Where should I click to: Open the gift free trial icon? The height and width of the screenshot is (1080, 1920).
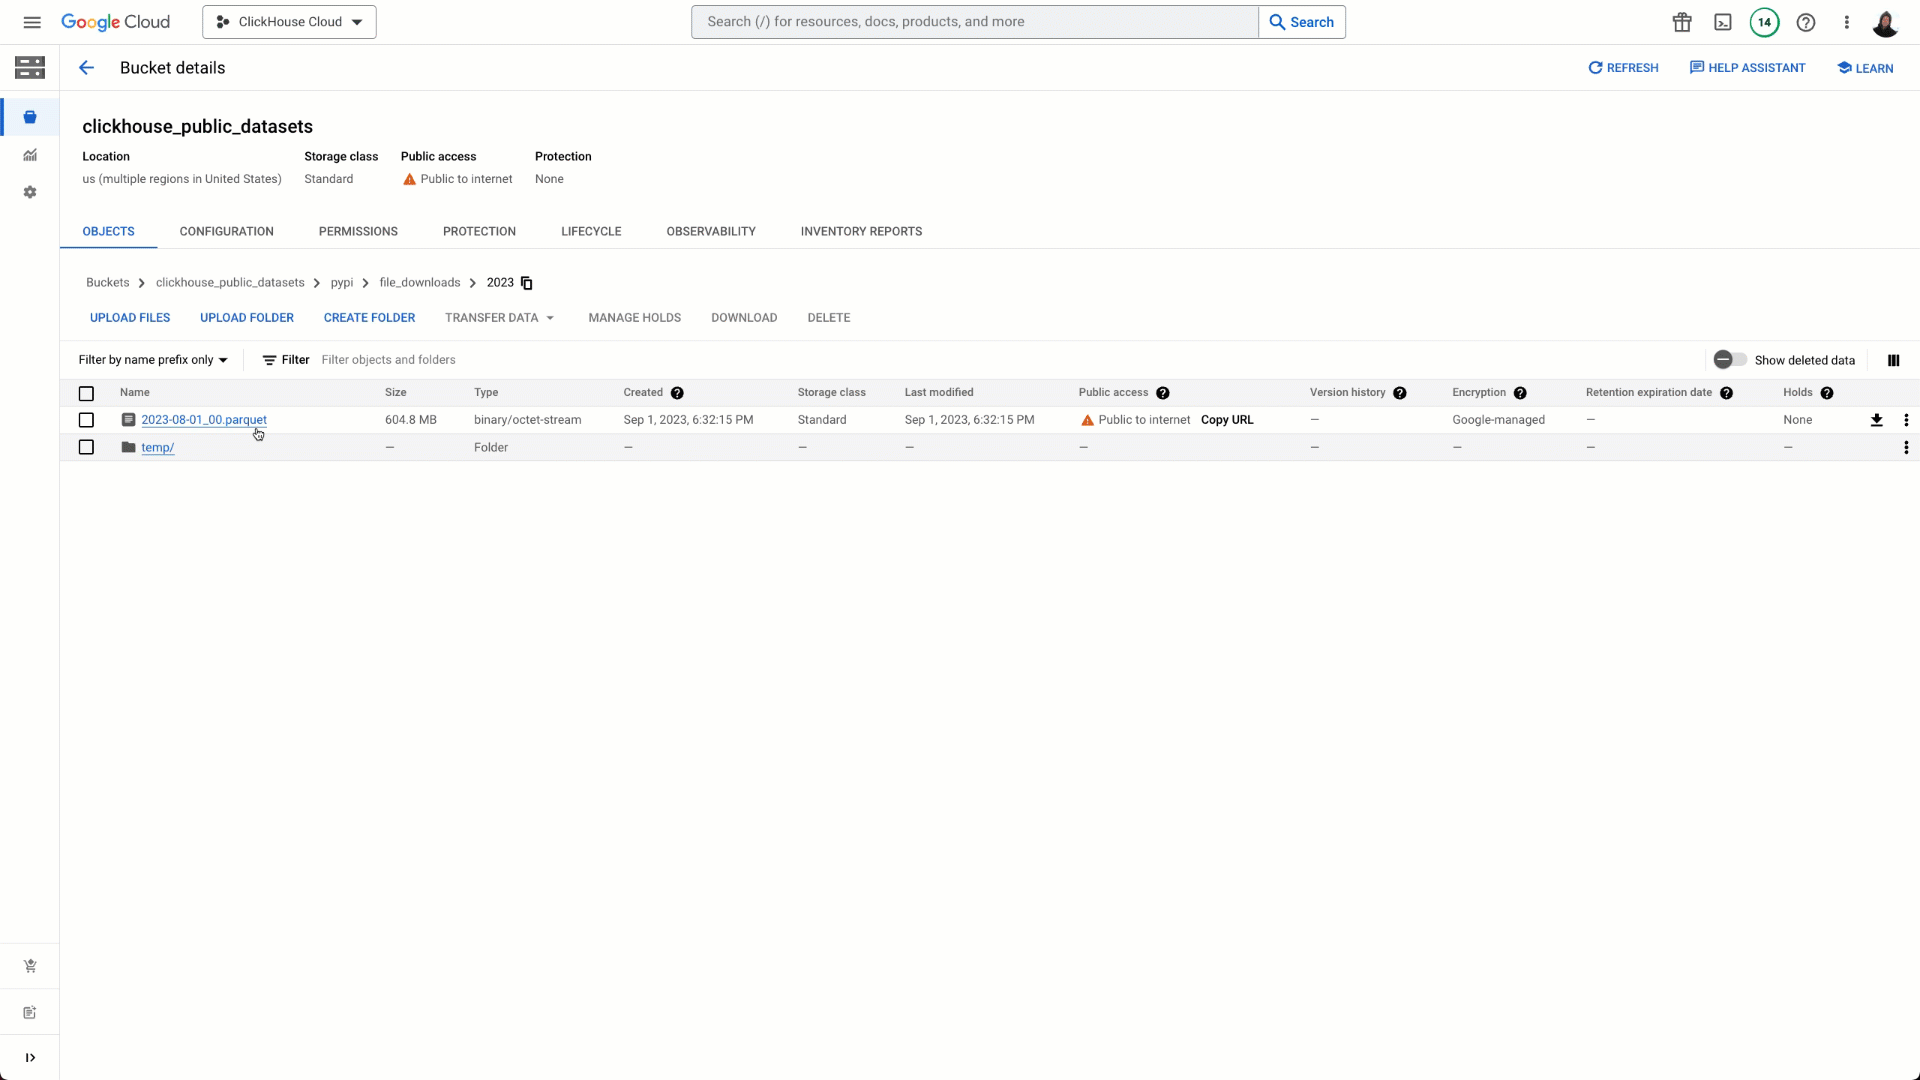pyautogui.click(x=1682, y=22)
